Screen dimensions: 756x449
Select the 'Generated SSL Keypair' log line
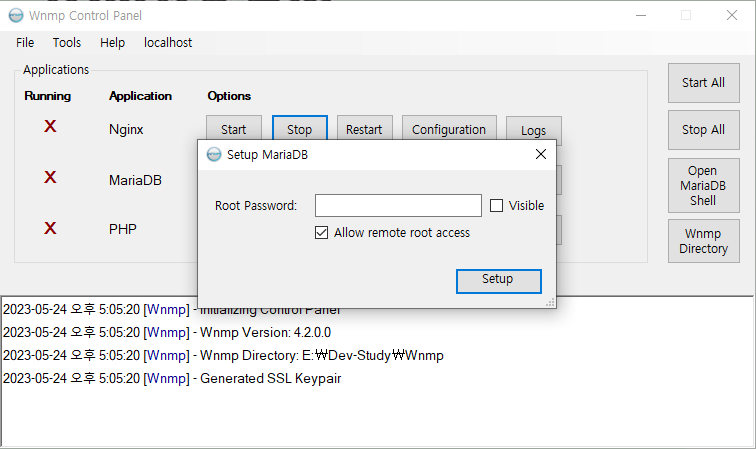[172, 379]
